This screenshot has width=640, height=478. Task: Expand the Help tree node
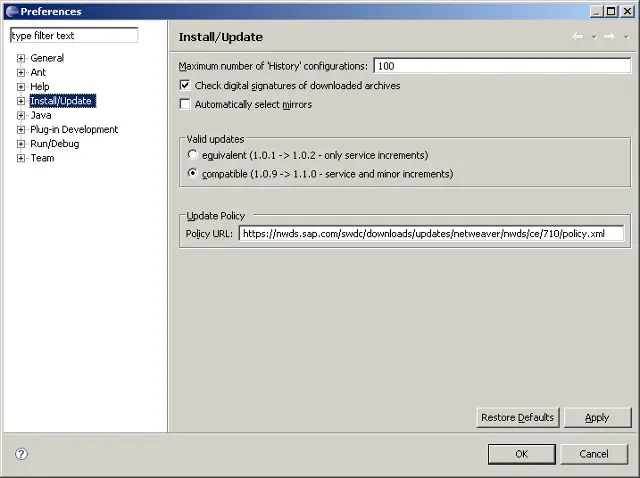click(x=21, y=87)
